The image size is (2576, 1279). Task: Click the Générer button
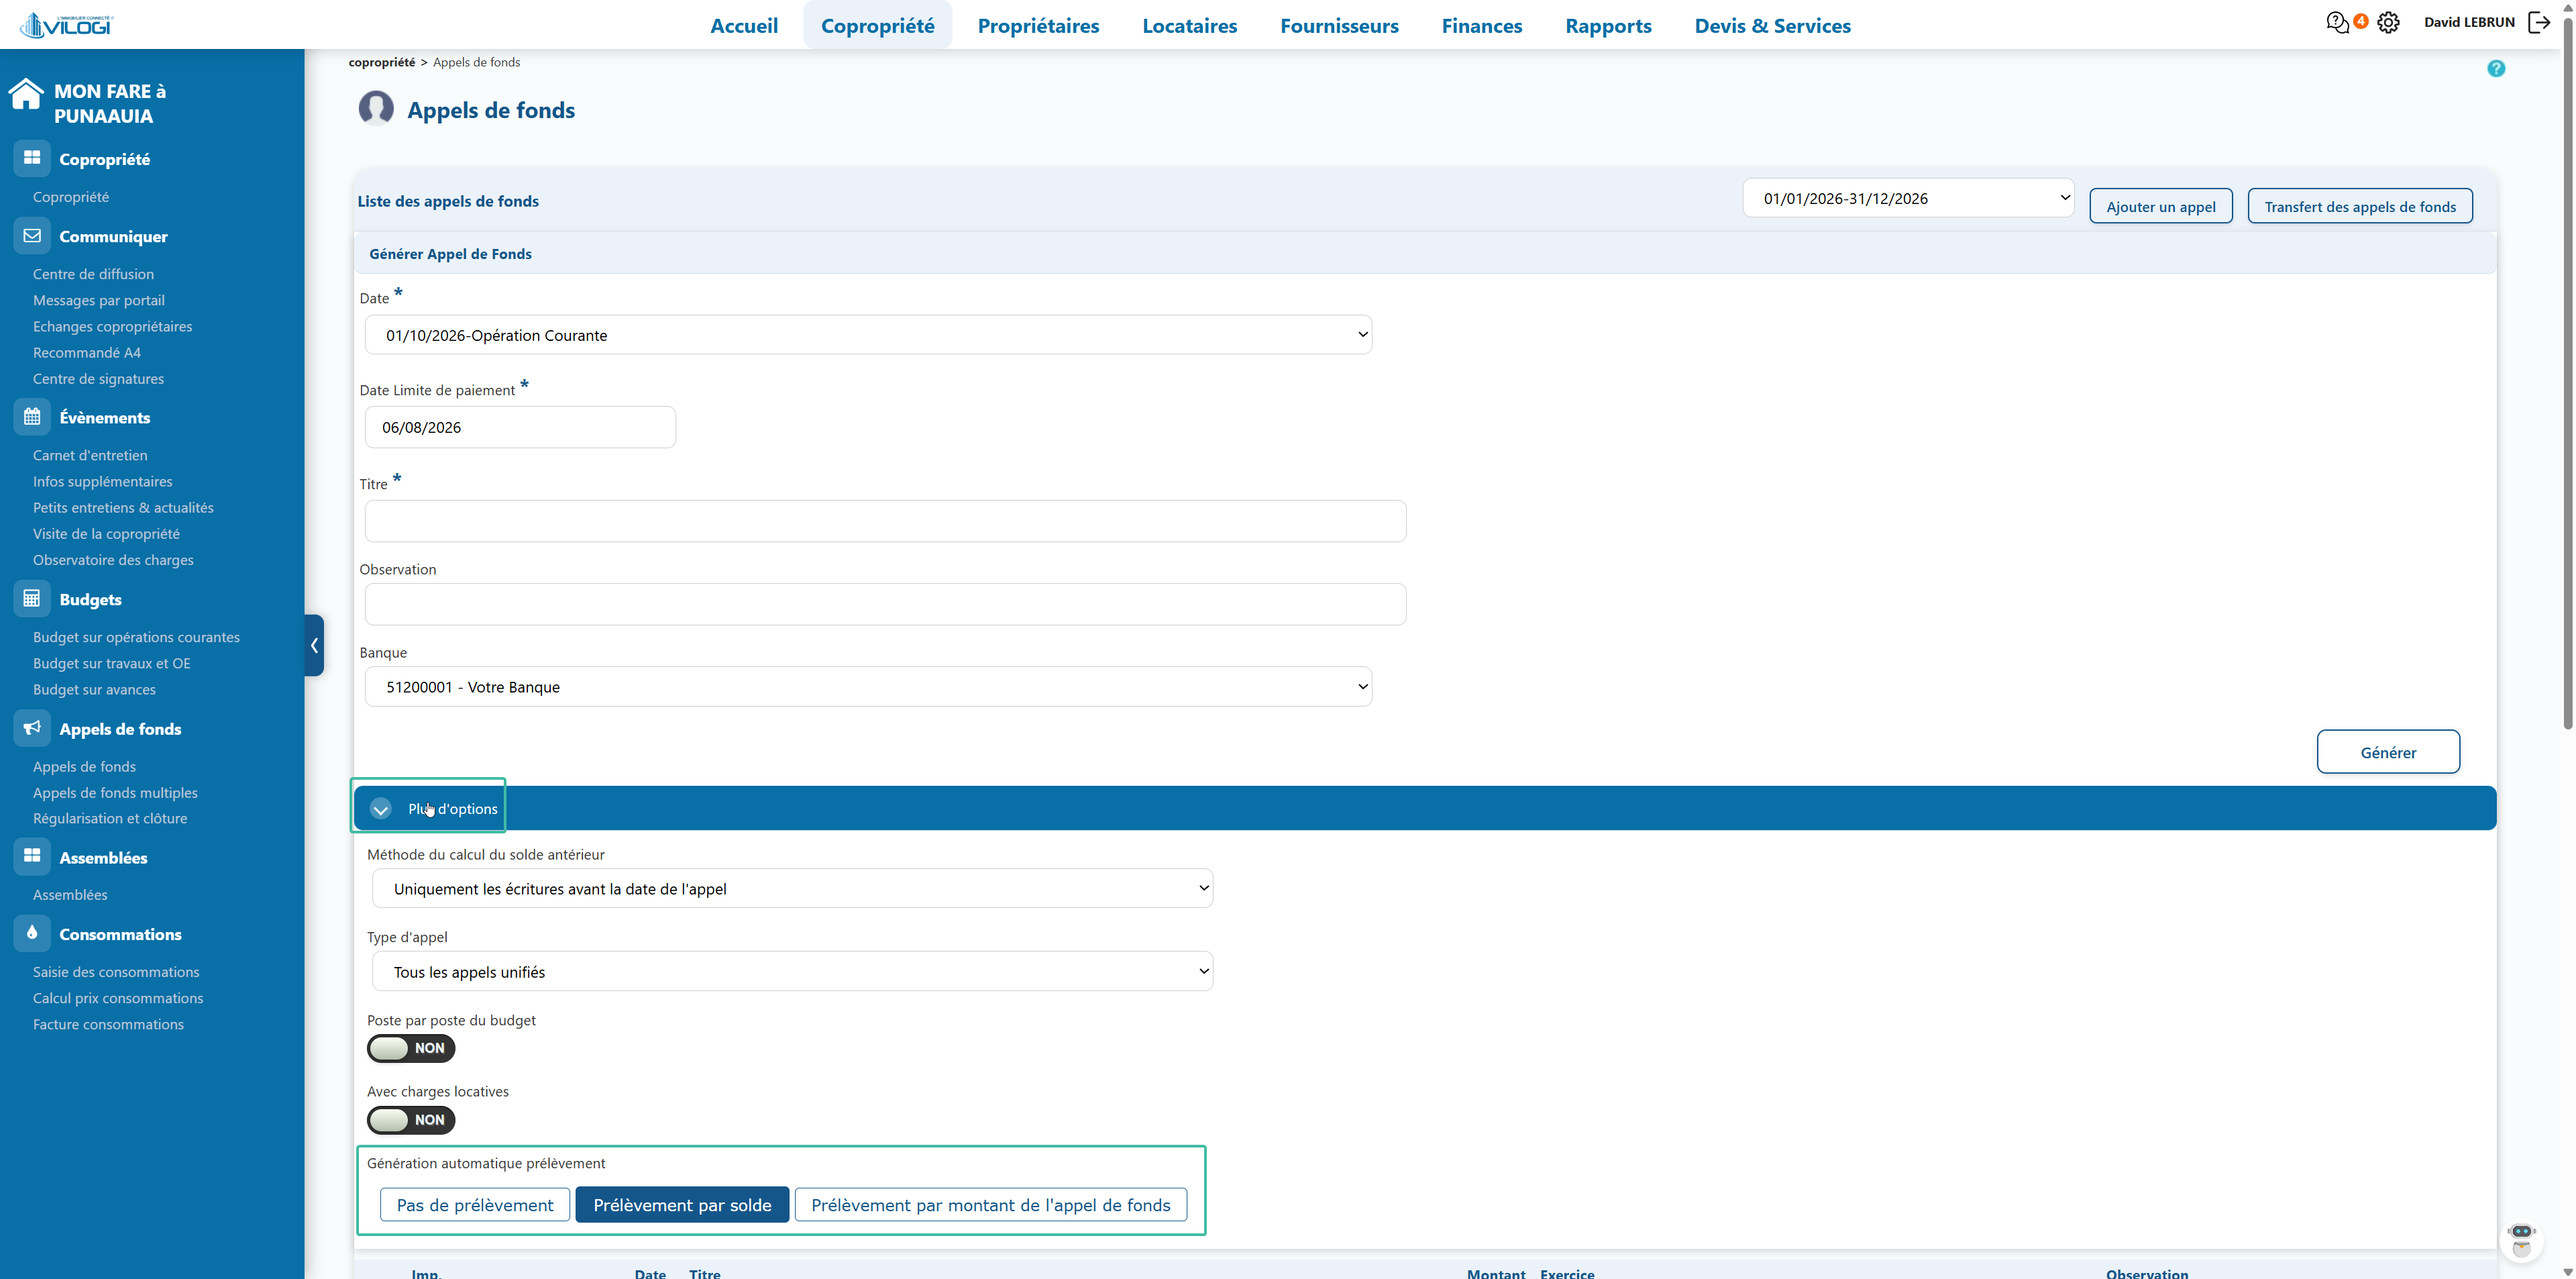(2388, 752)
